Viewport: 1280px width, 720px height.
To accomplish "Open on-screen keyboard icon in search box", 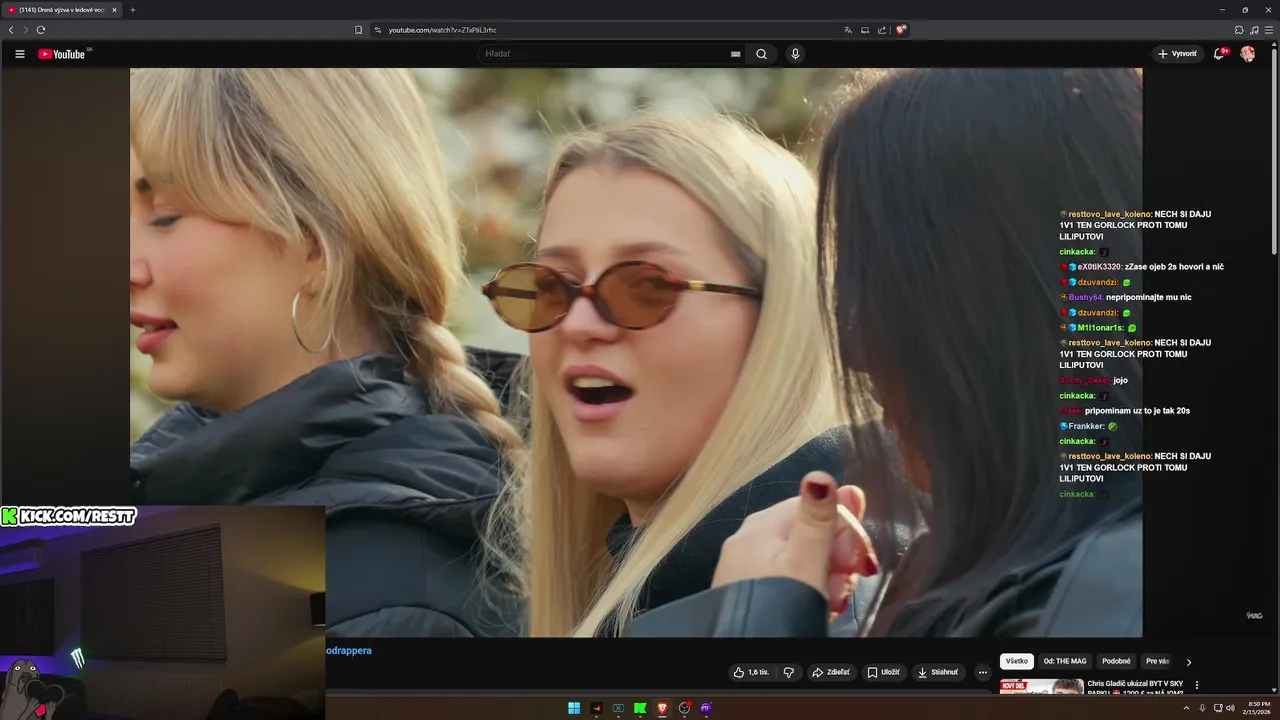I will [x=736, y=54].
